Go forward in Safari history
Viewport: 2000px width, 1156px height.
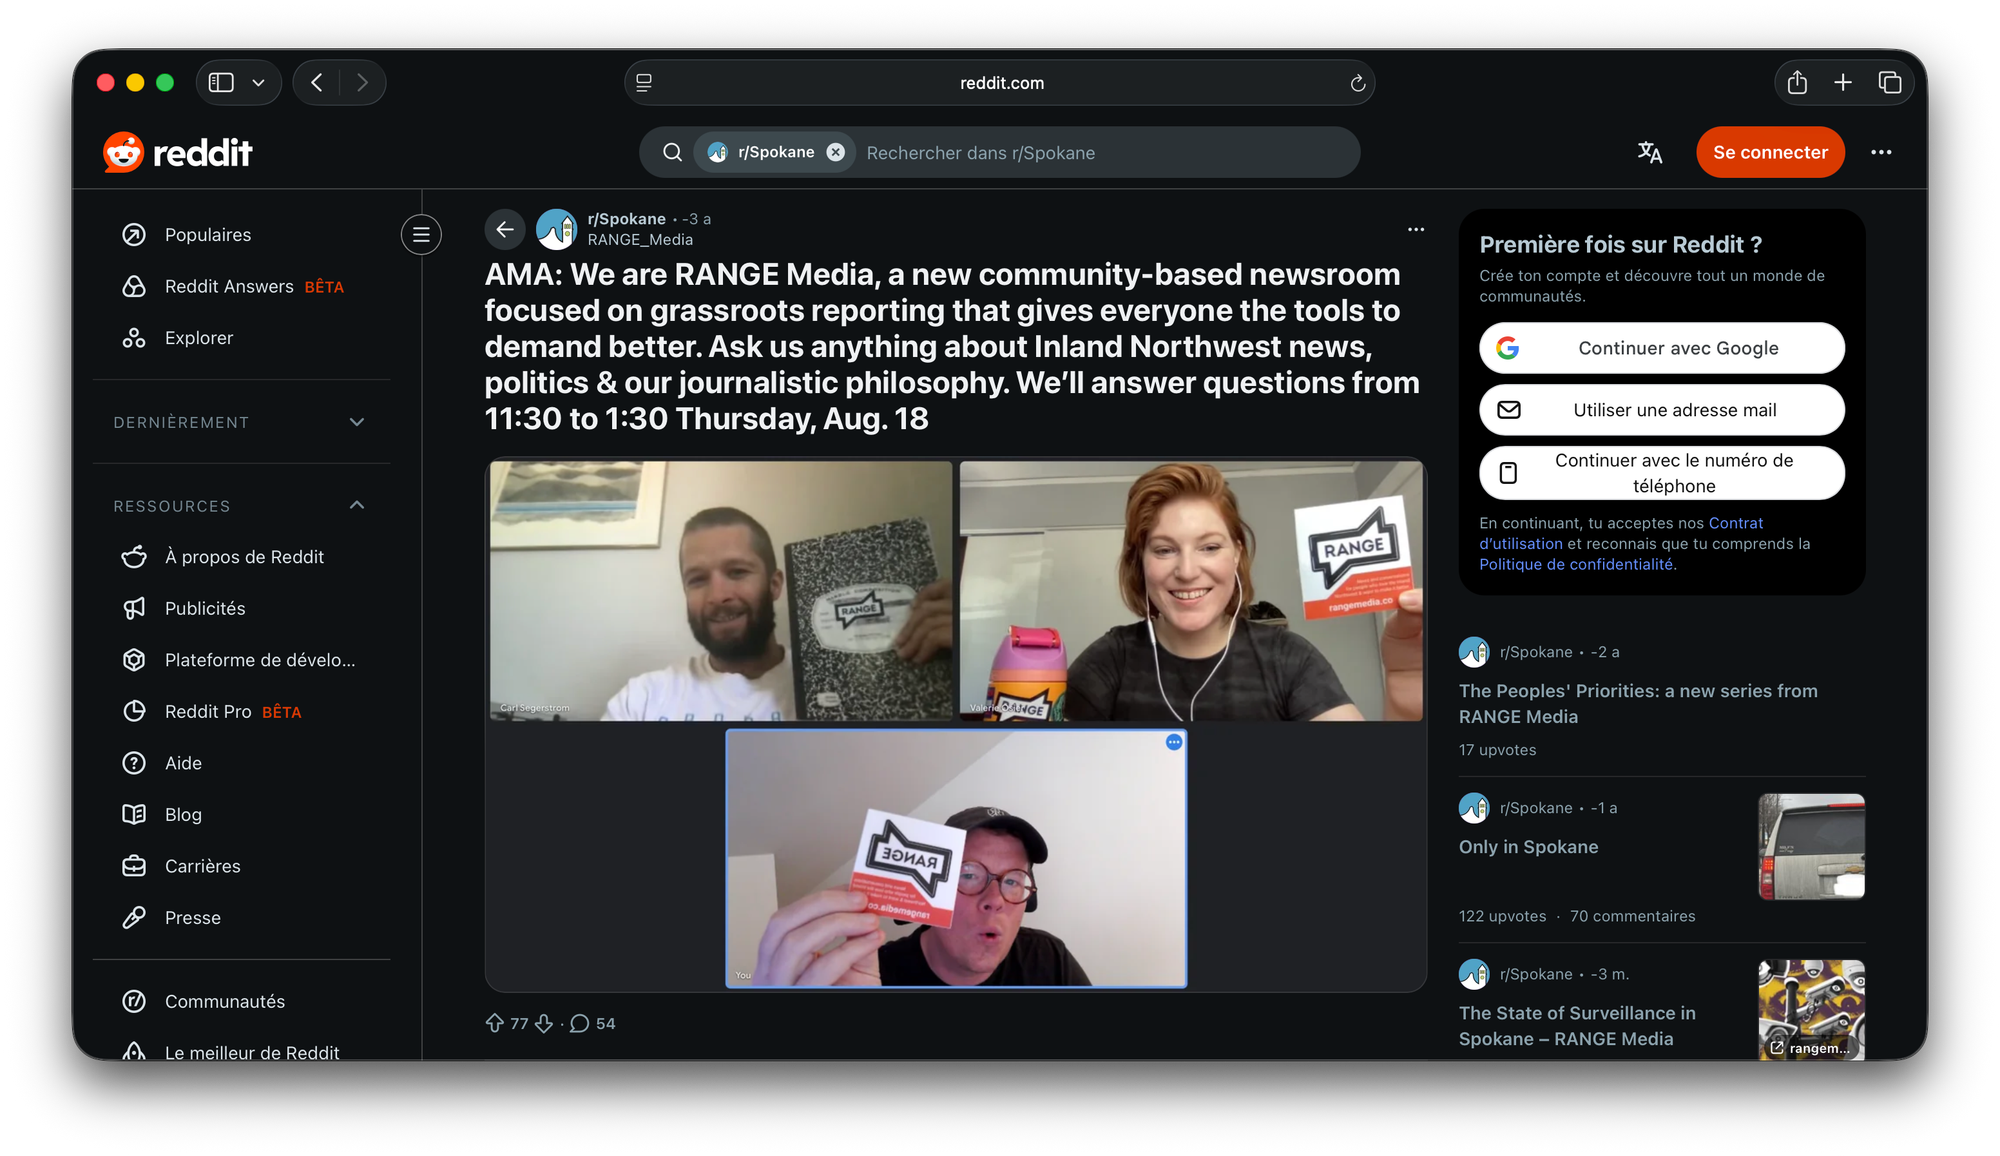[362, 82]
